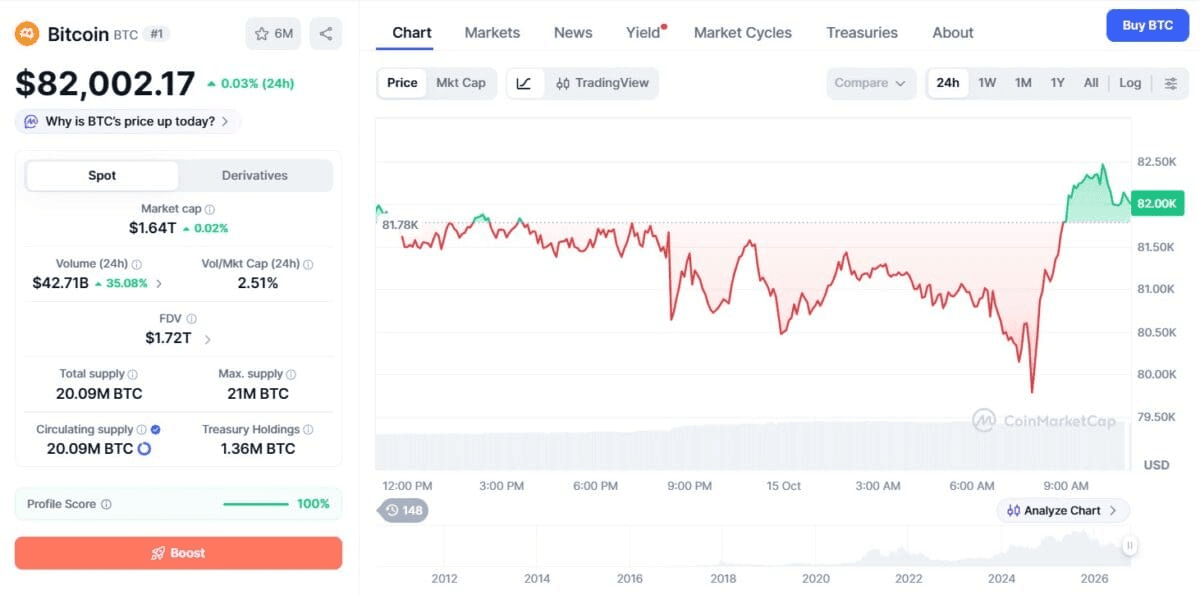Screen dimensions: 1200x595
Task: Expand FDV details chevron
Action: [x=207, y=339]
